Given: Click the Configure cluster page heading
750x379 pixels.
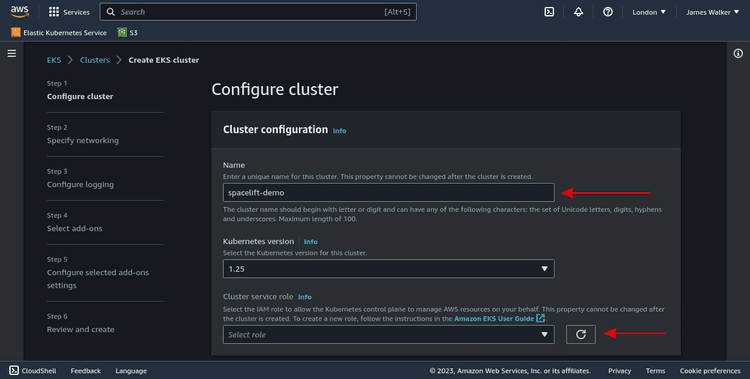Looking at the screenshot, I should tap(275, 89).
